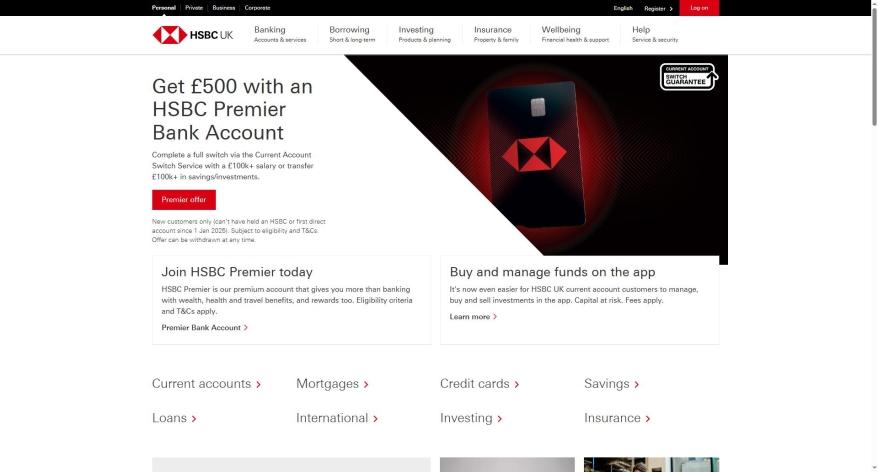Click the scrollbar down arrow

tap(874, 468)
